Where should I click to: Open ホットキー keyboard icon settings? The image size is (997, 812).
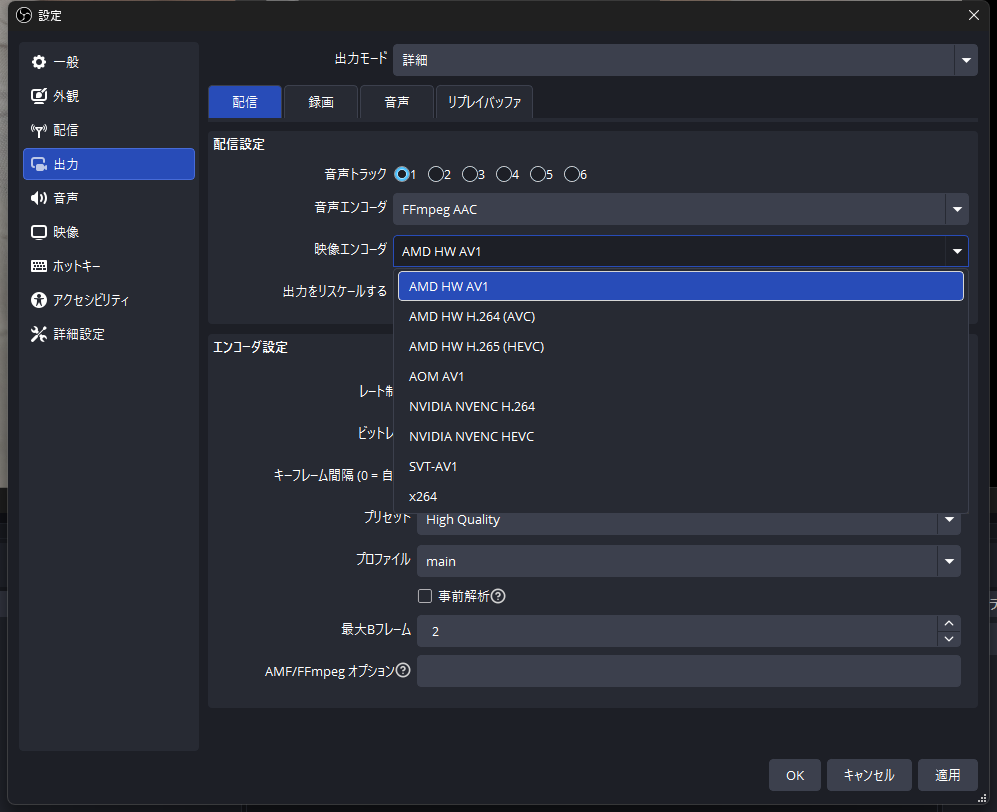point(39,266)
